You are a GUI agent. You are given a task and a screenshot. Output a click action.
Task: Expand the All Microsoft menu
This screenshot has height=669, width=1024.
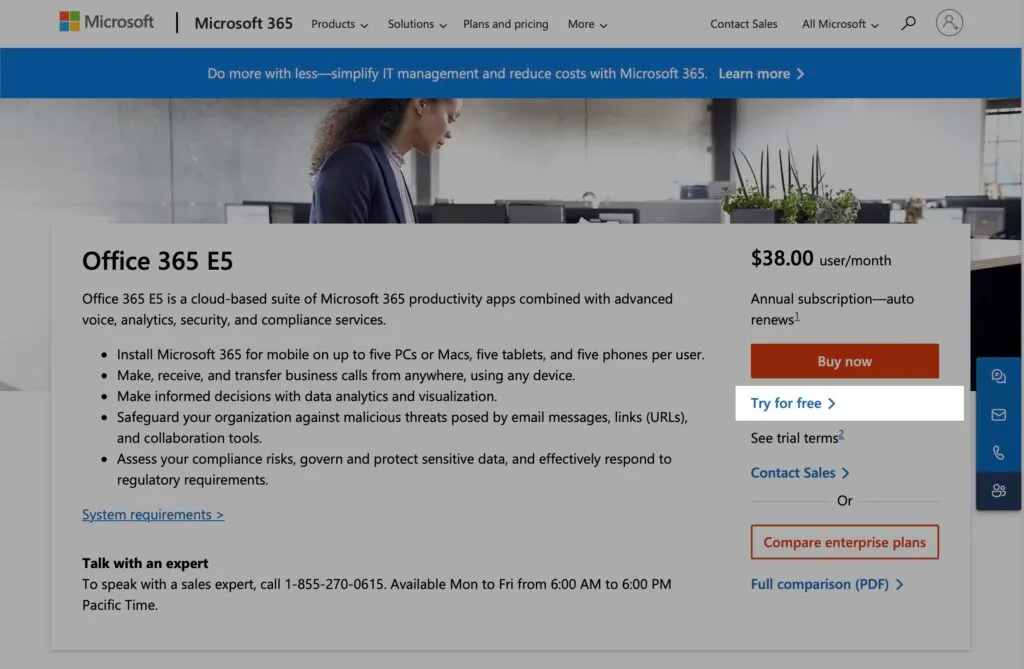(840, 24)
